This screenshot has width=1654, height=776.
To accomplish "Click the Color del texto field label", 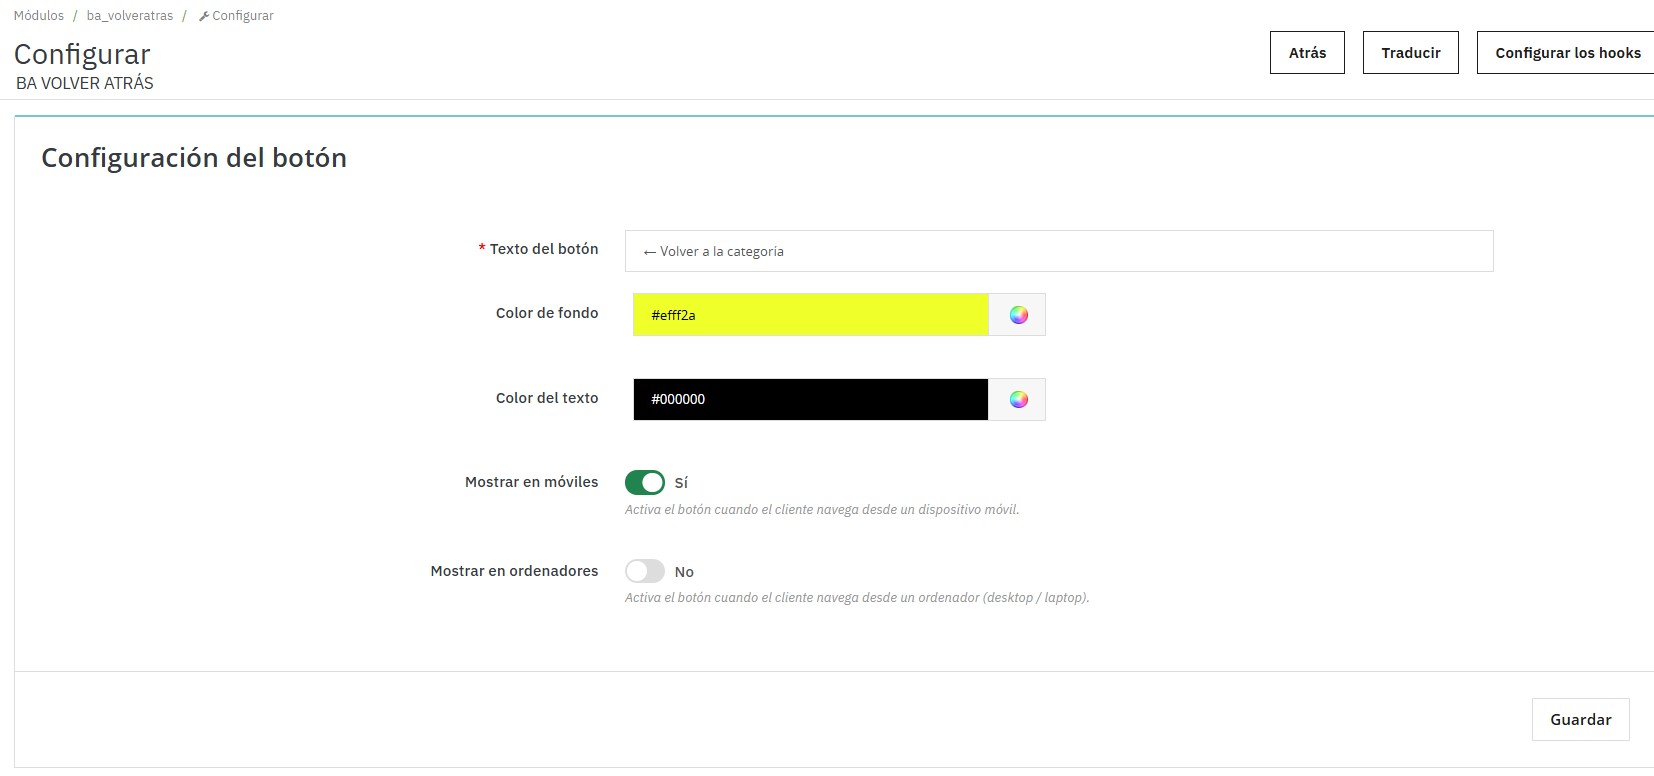I will tap(547, 398).
